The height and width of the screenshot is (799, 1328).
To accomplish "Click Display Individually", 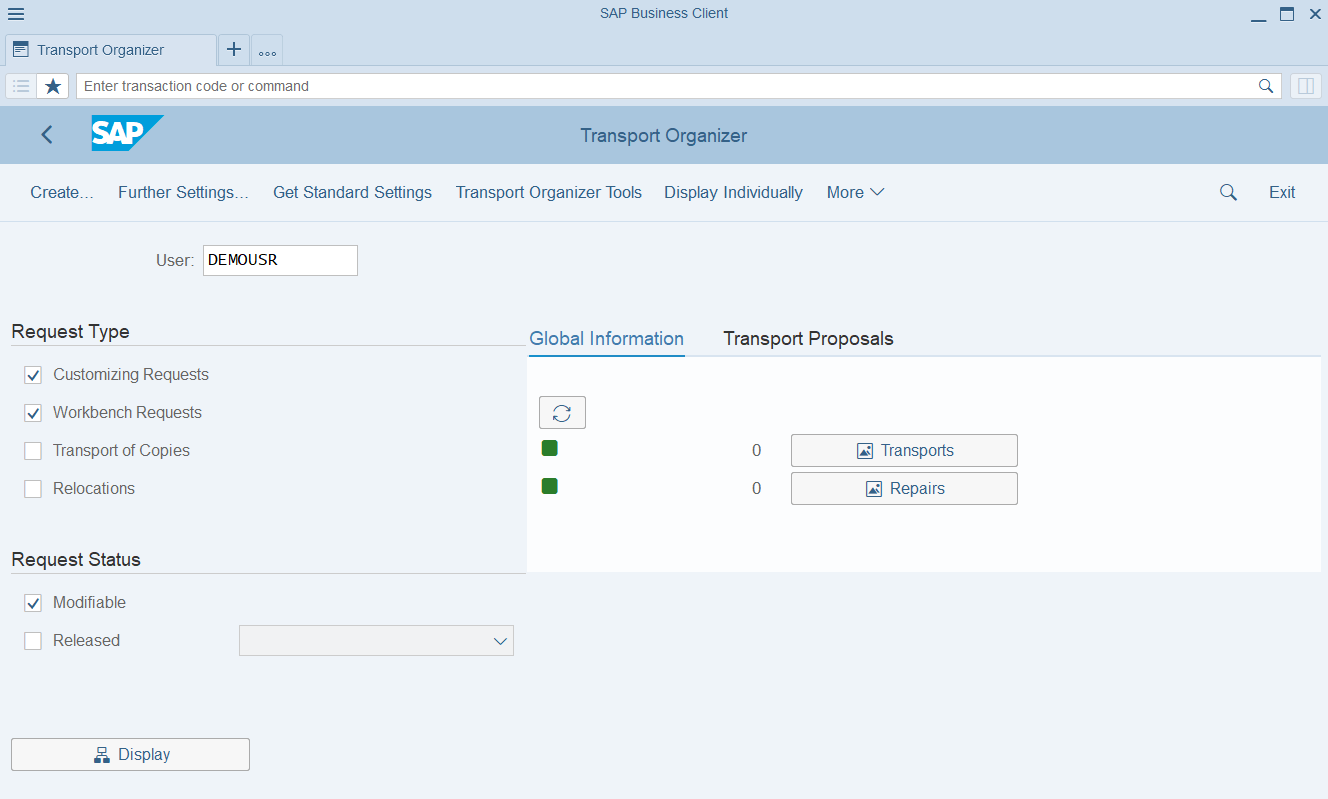I will click(733, 192).
